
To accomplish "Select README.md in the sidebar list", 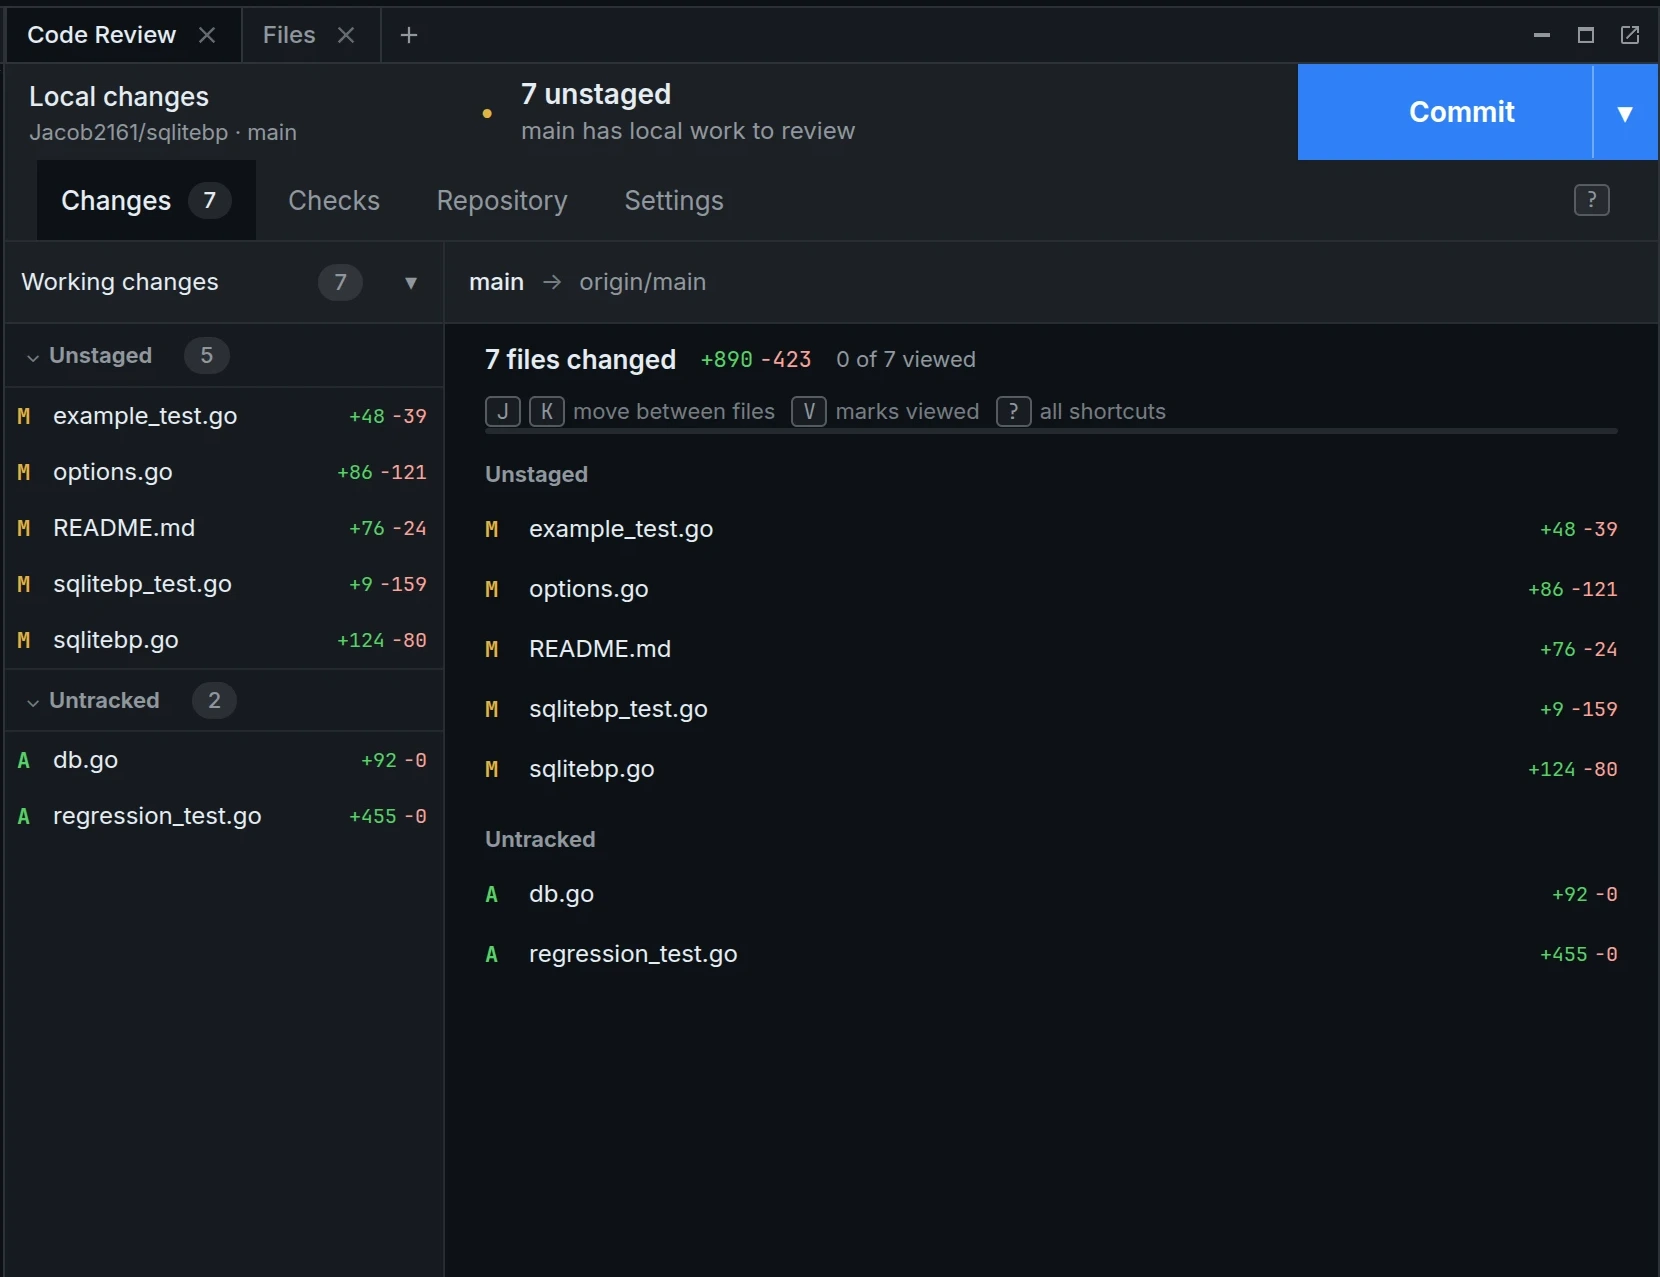I will [x=224, y=528].
